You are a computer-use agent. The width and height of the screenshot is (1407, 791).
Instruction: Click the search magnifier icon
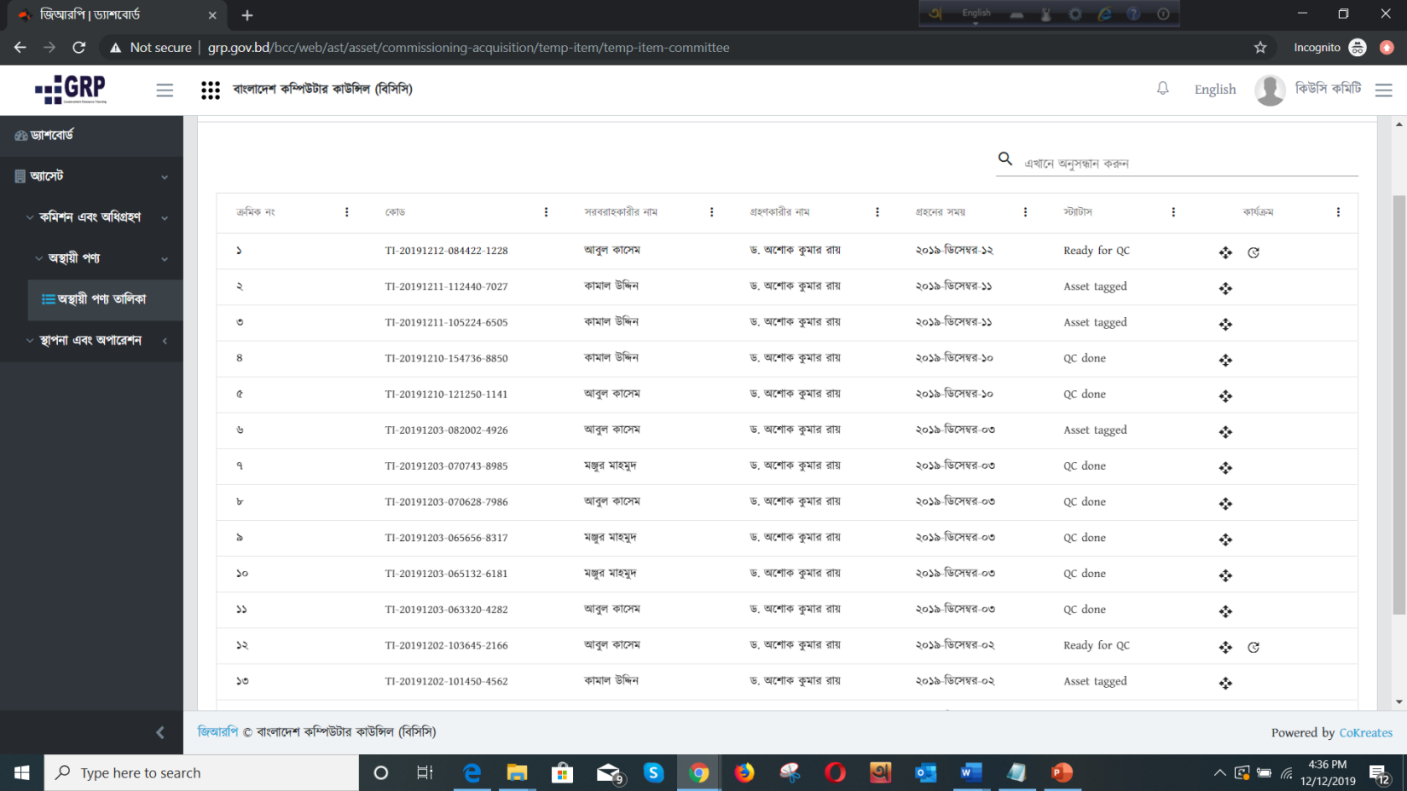point(1005,159)
